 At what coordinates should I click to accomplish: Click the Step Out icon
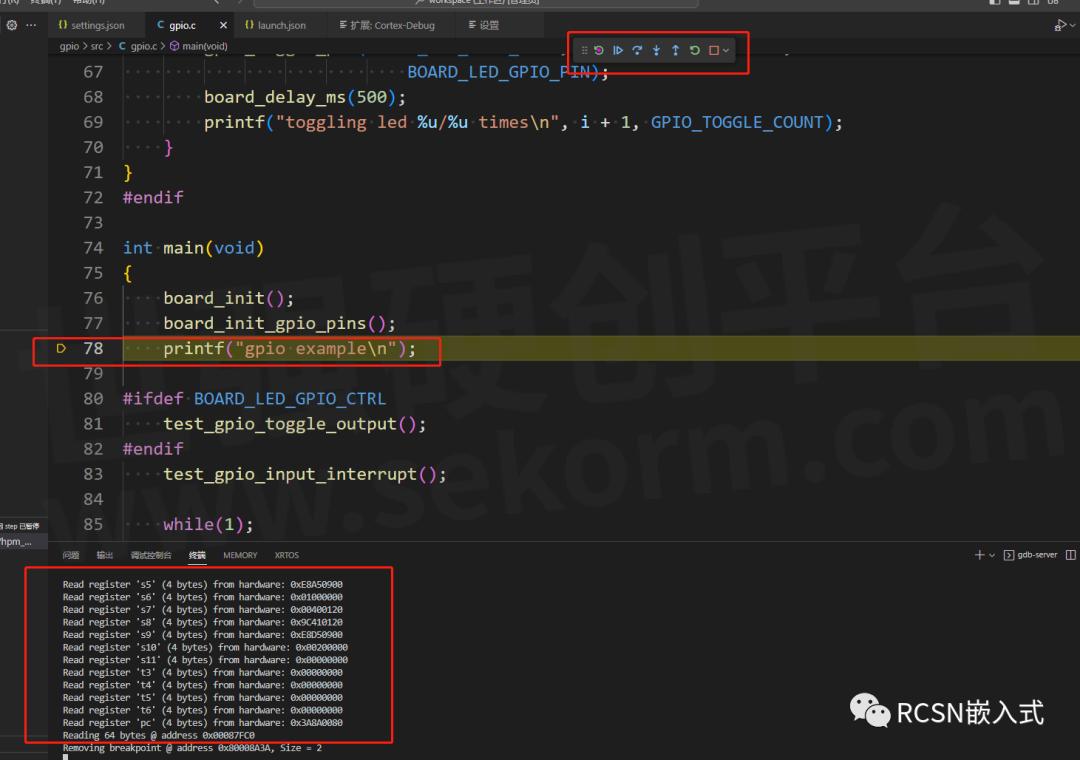[676, 50]
